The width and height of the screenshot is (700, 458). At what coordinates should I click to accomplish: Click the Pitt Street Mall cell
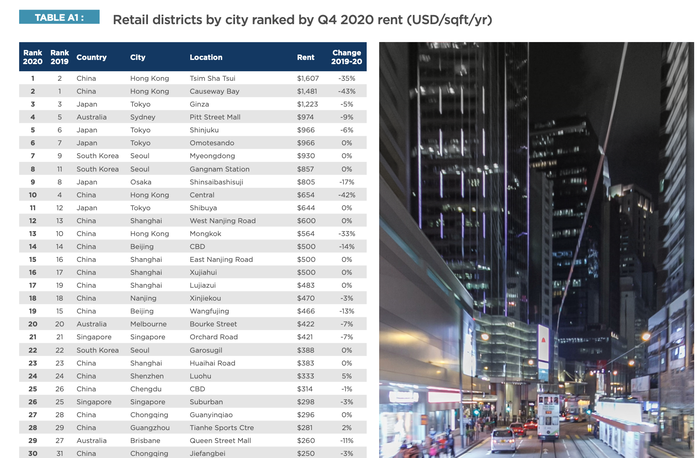(x=215, y=117)
